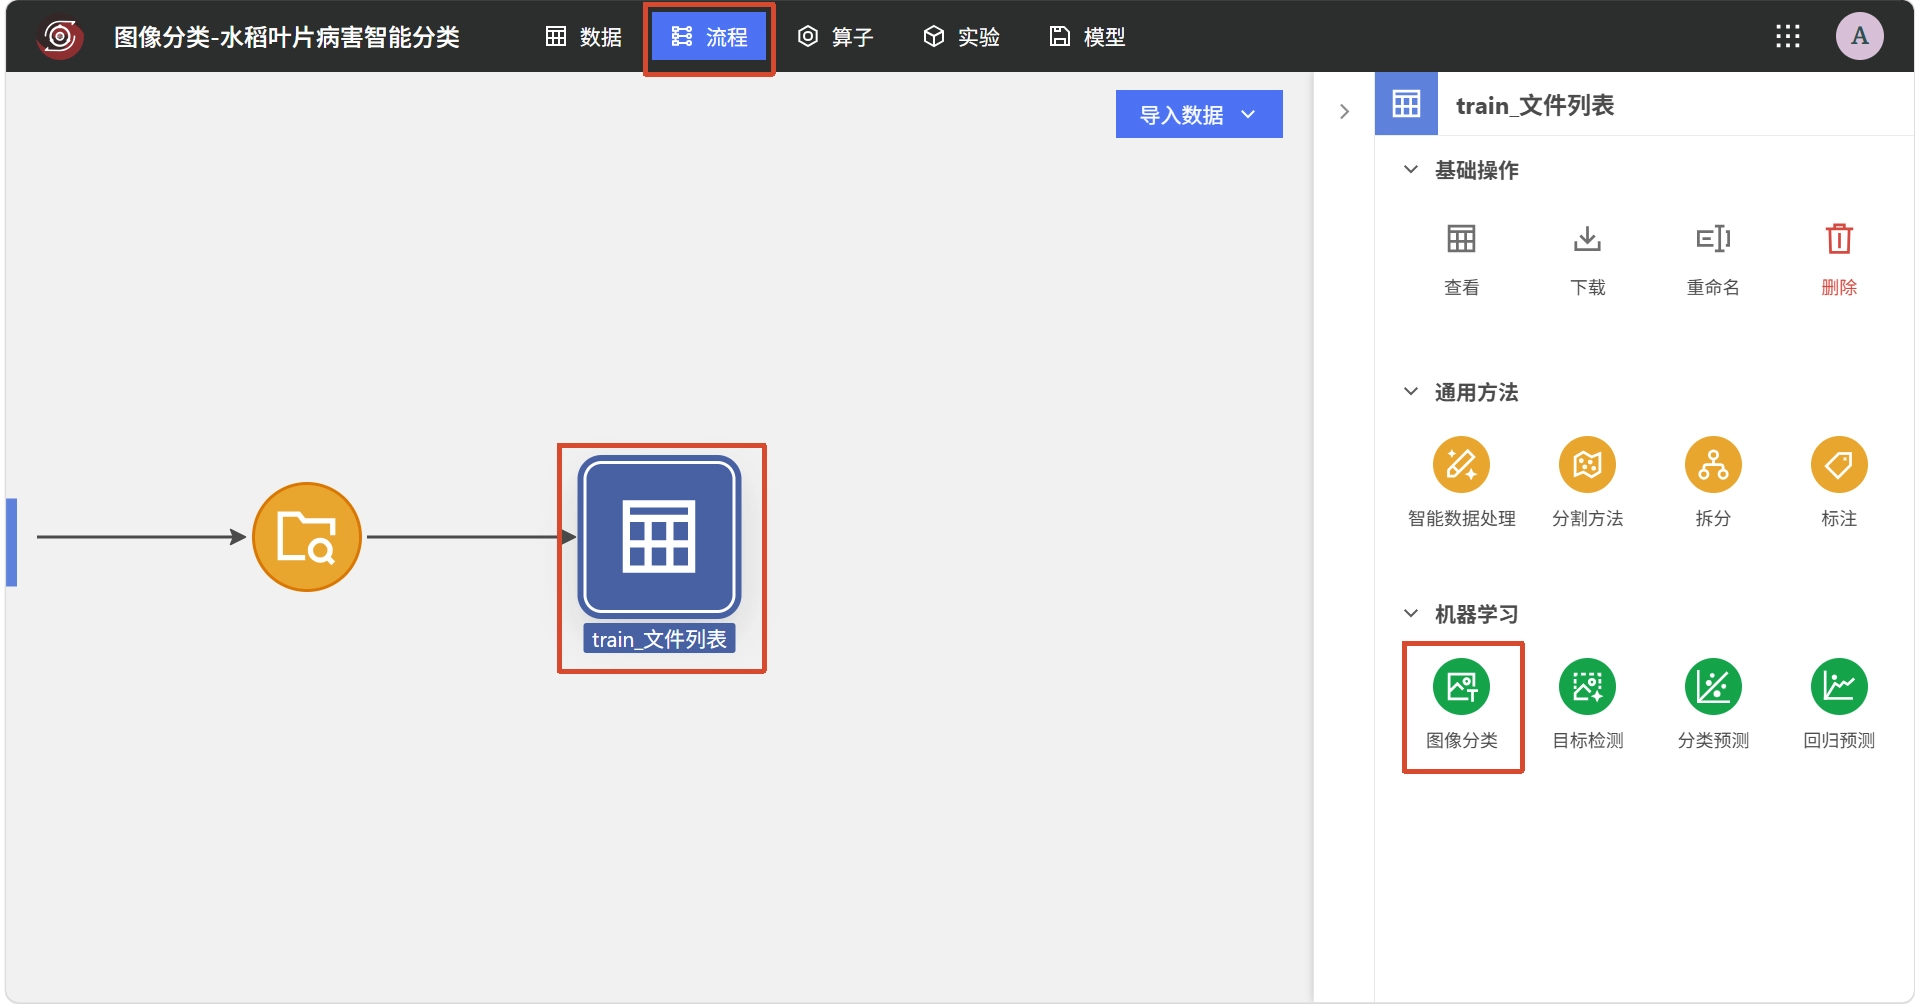Click the blue handle at the canvas left edge
1920x1008 pixels.
point(11,541)
